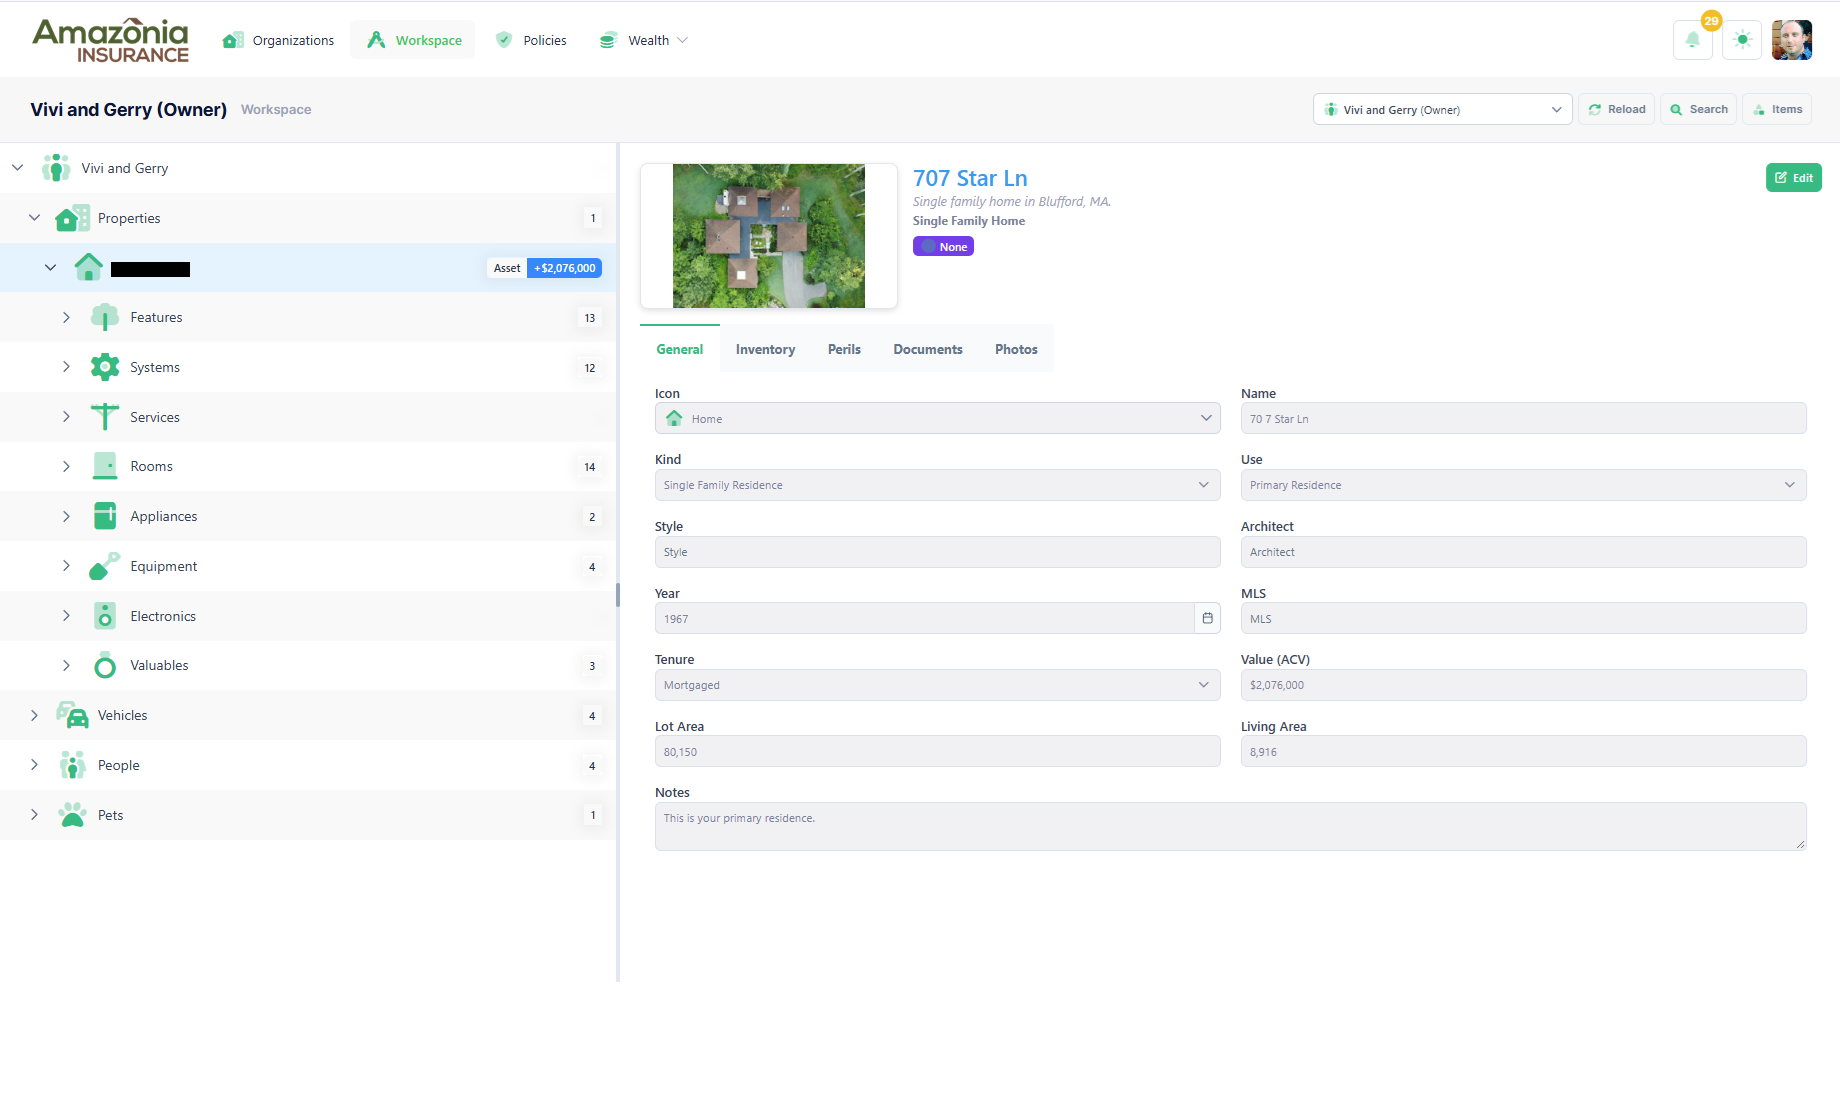Click the Equipment shovel icon
Screen dimensions: 1840x1100
105,566
